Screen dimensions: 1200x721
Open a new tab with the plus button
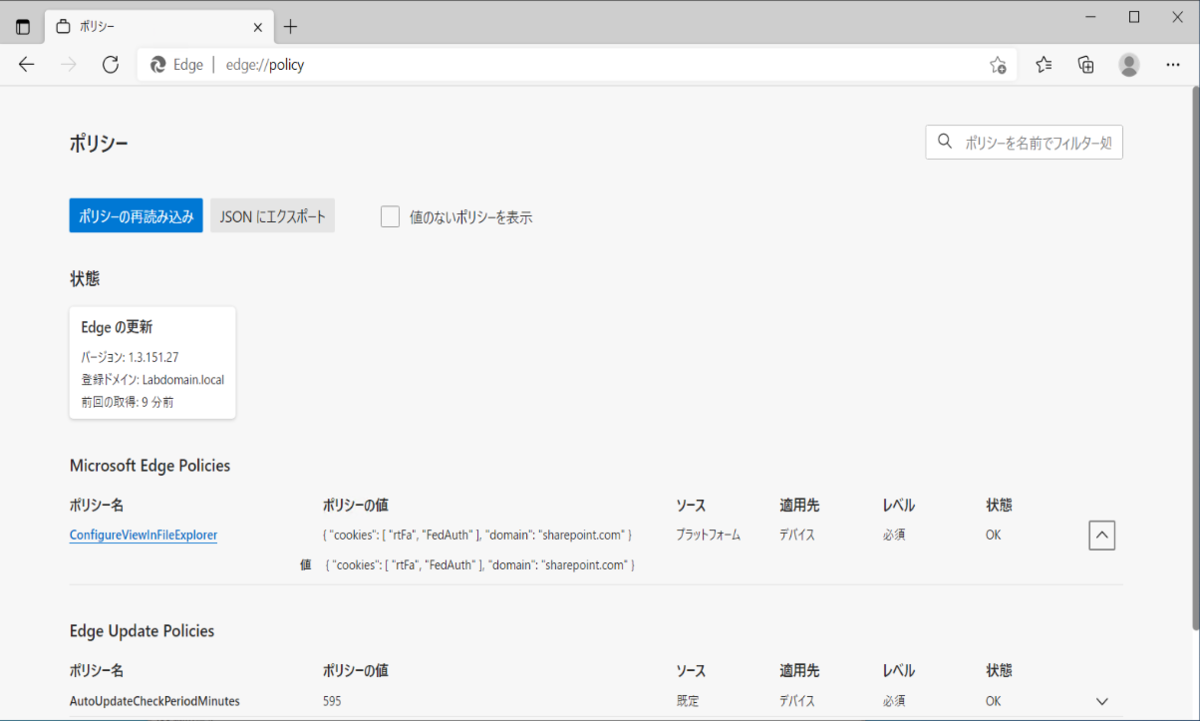click(x=291, y=26)
